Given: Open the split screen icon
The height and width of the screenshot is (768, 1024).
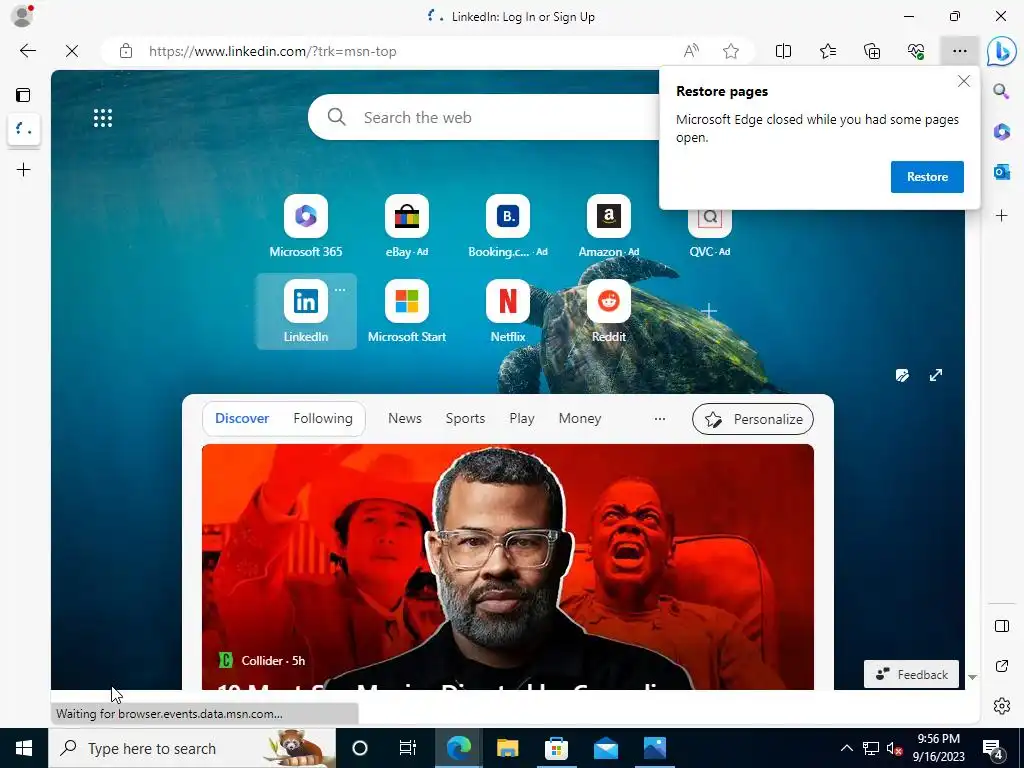Looking at the screenshot, I should [x=783, y=51].
